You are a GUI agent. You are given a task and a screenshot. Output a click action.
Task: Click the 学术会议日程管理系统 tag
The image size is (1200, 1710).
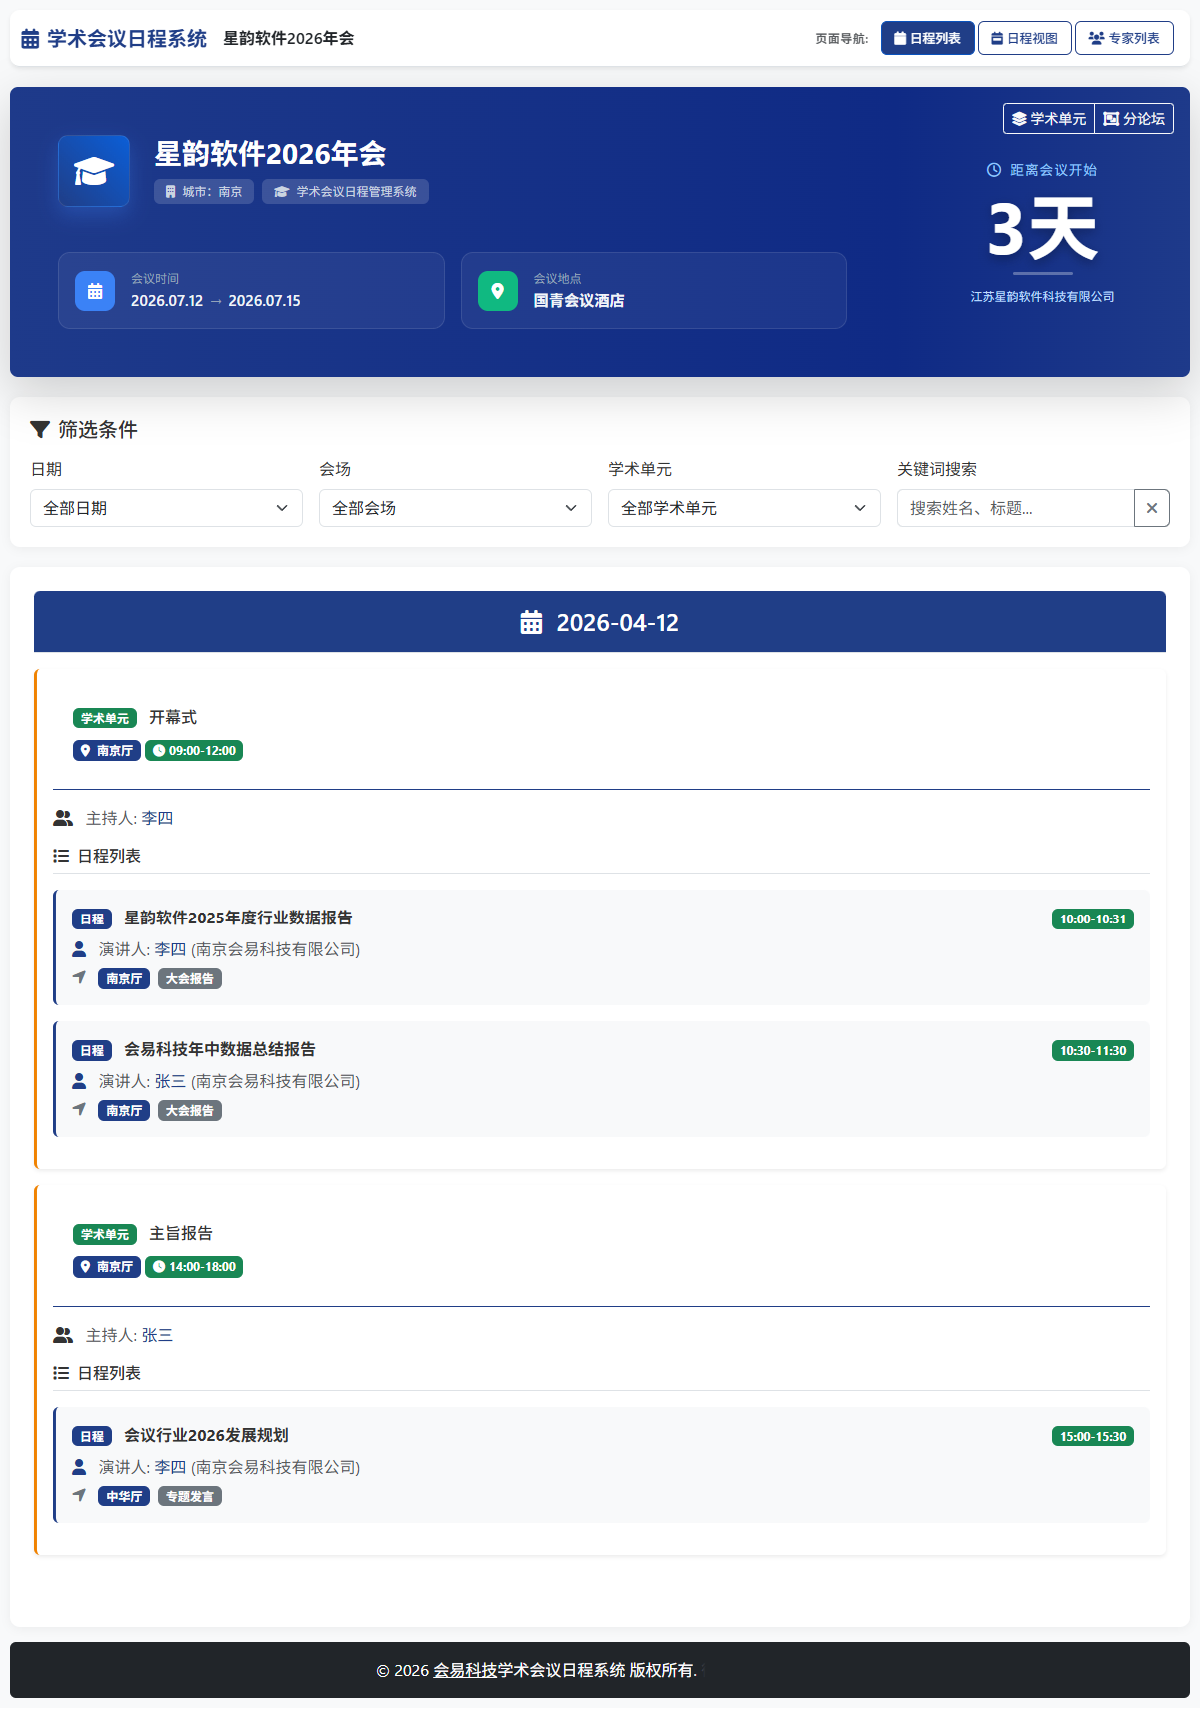[345, 192]
